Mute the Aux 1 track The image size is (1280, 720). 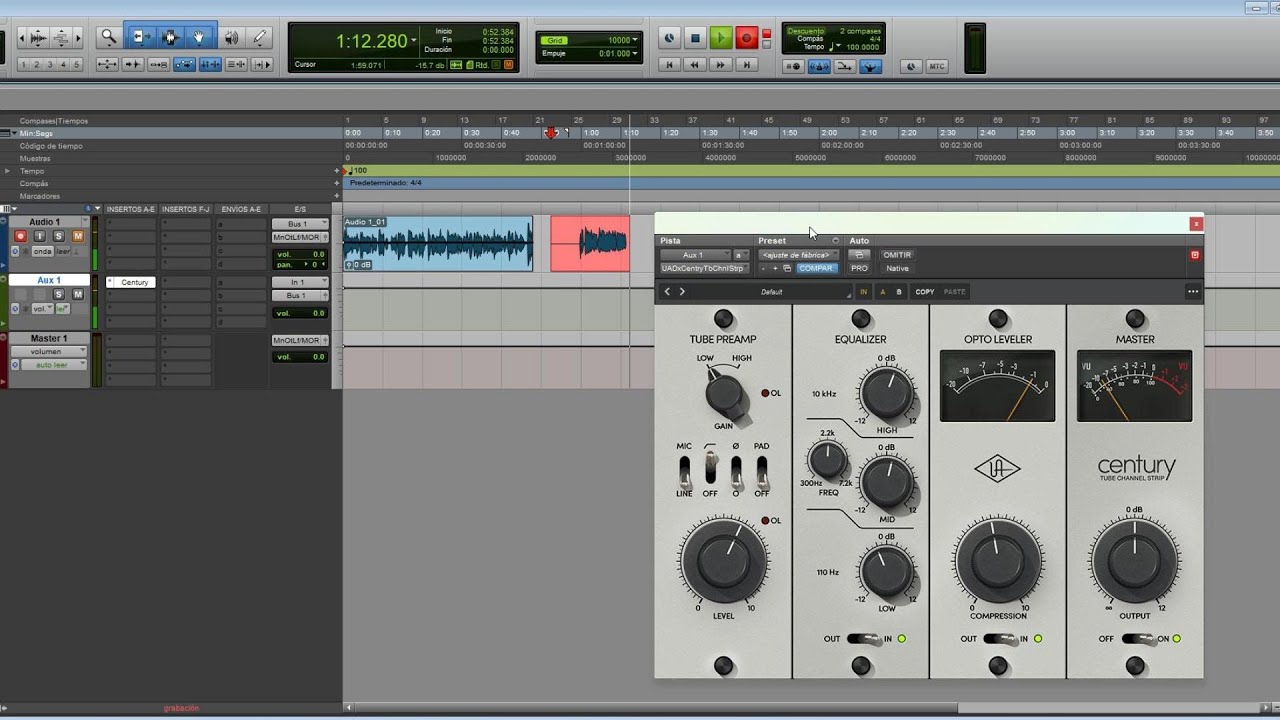[x=78, y=294]
